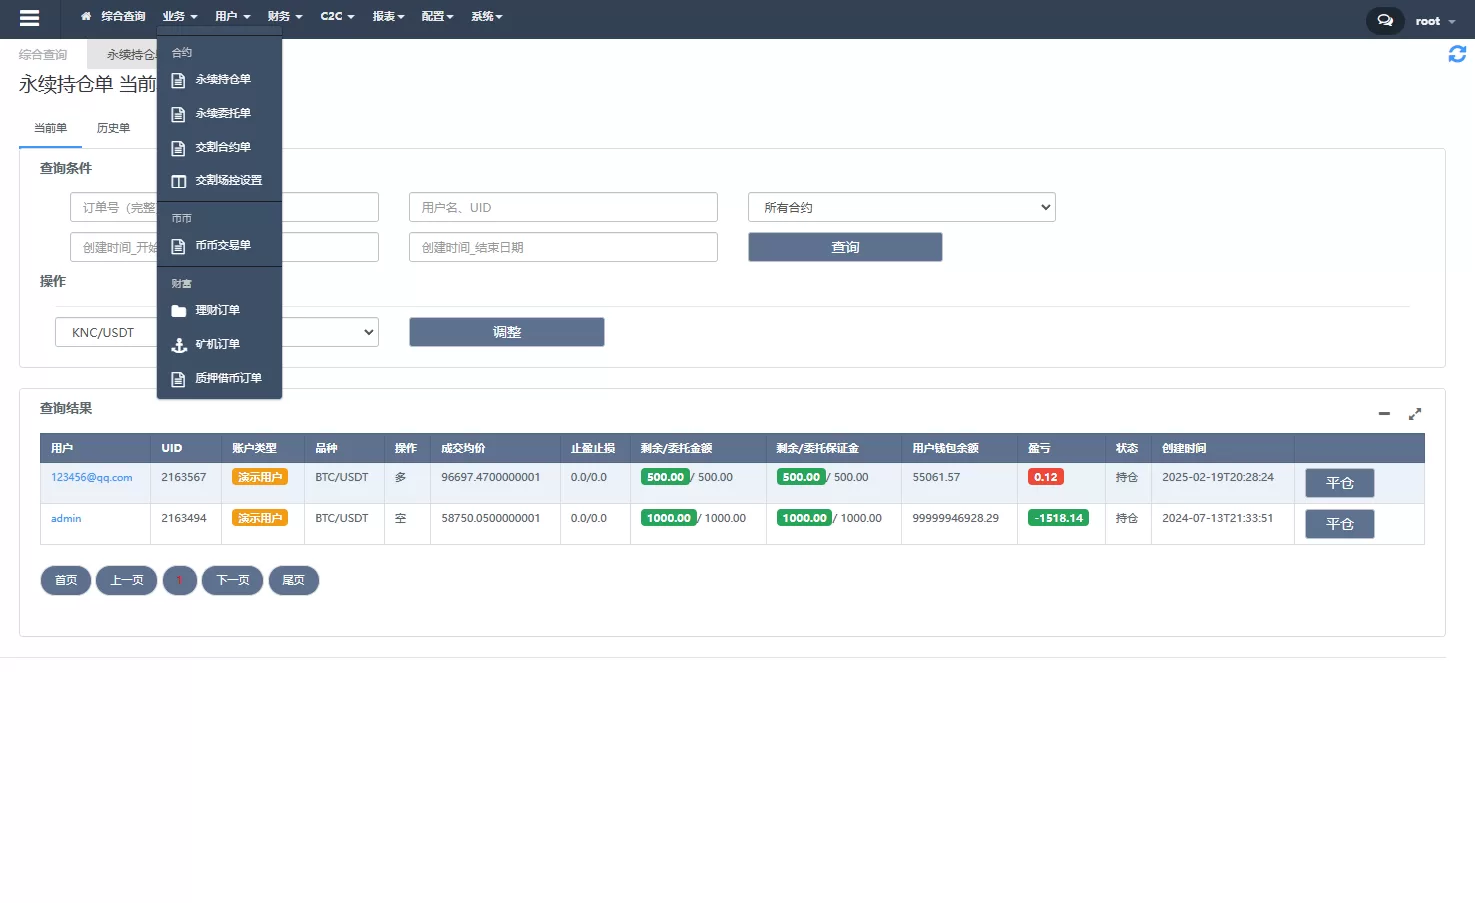1475x903 pixels.
Task: Choose 币币交易单 menu entry
Action: (222, 245)
